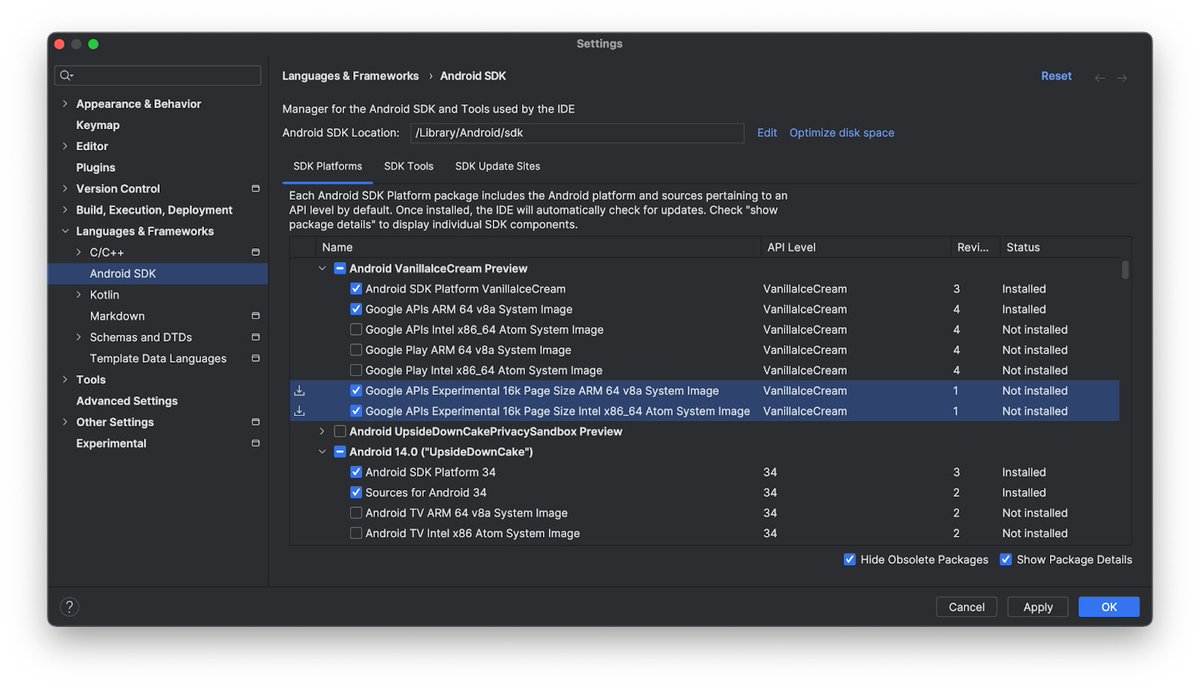Click the project-level icon next to Schemas and DTDs
1200x689 pixels.
[x=255, y=337]
